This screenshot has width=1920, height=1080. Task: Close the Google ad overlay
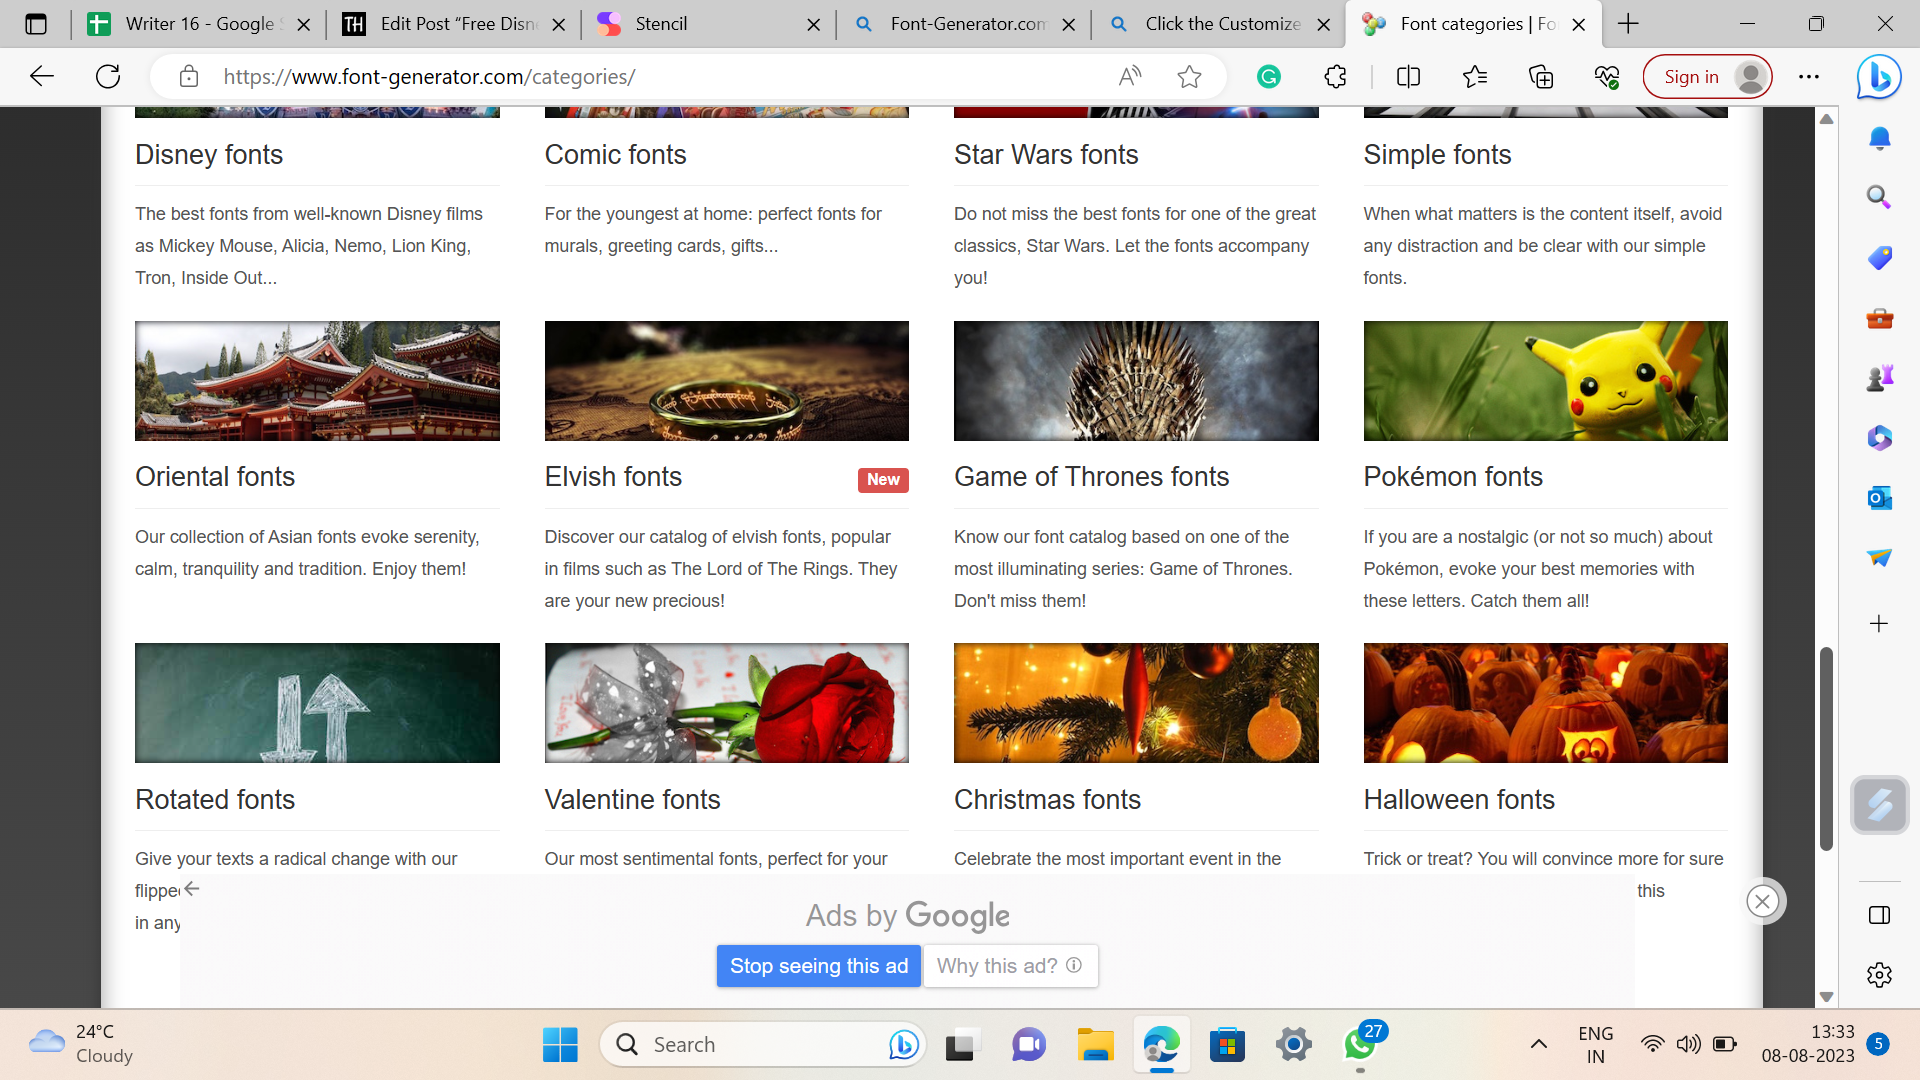[1762, 902]
